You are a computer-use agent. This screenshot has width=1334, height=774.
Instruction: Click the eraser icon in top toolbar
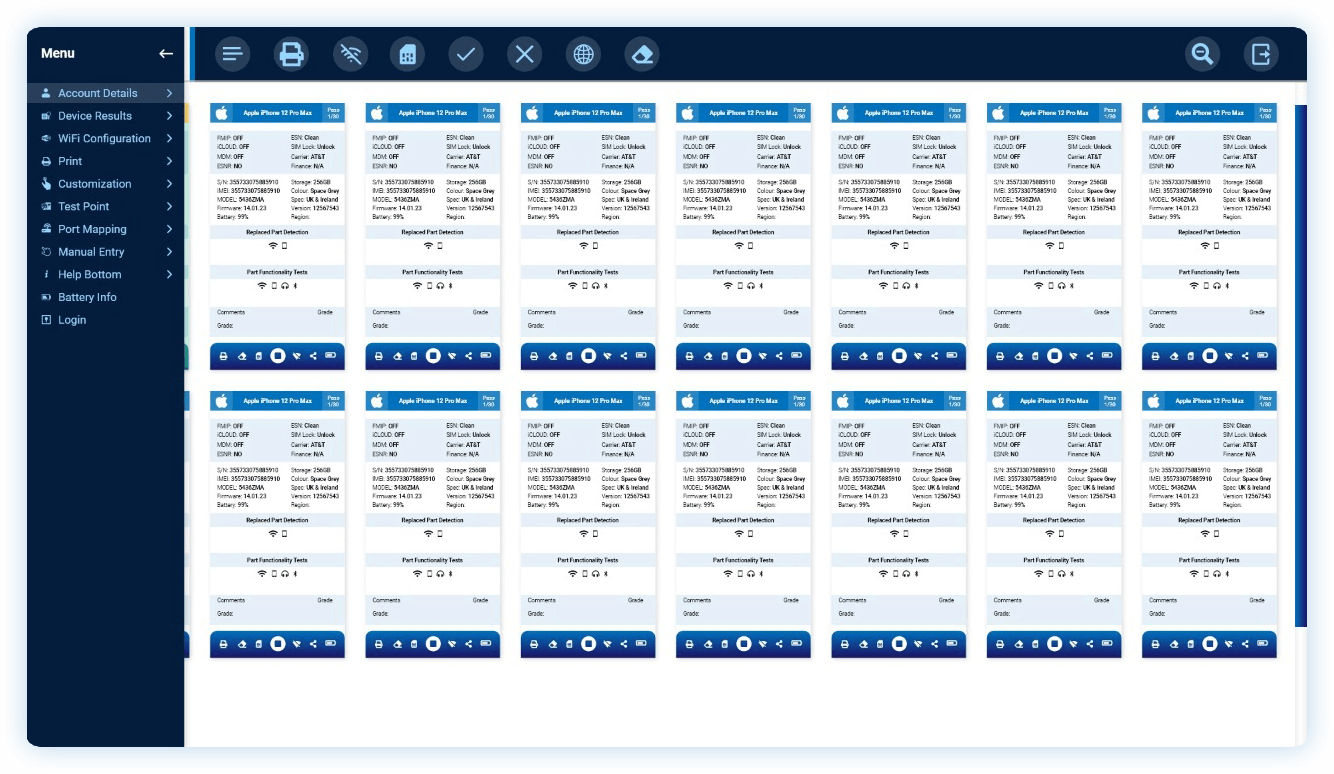pos(642,54)
